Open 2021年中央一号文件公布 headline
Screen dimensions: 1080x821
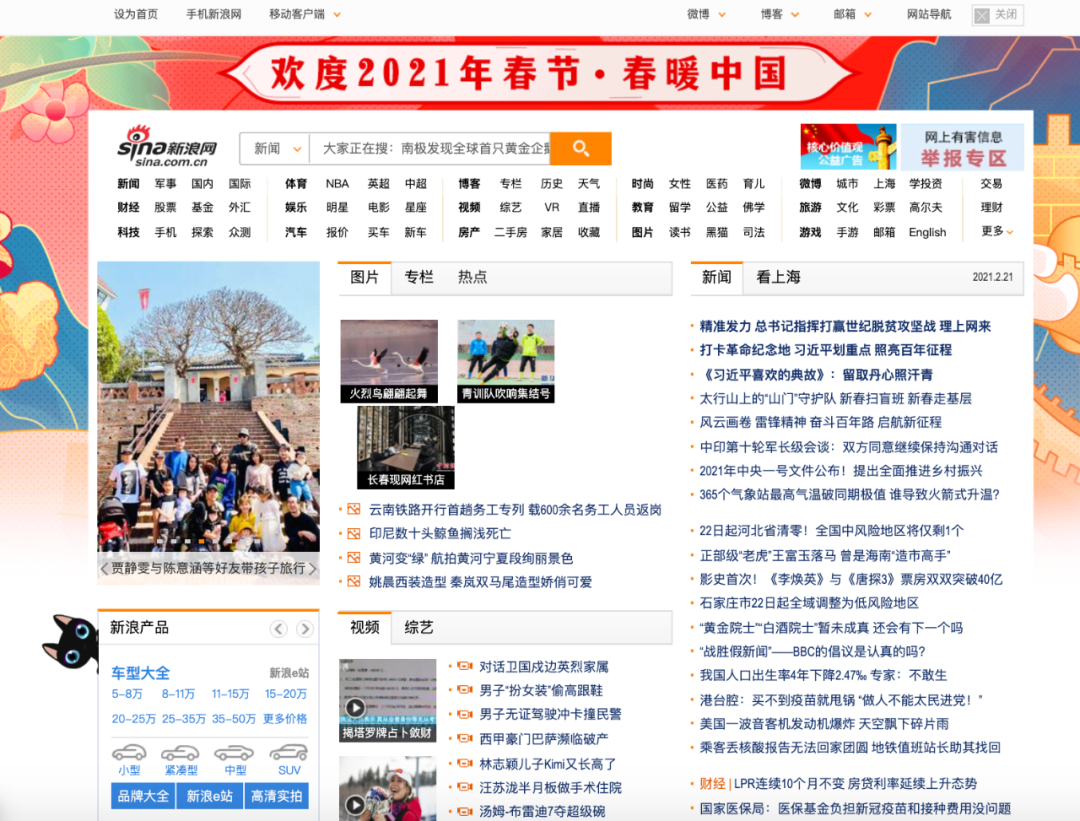click(841, 470)
